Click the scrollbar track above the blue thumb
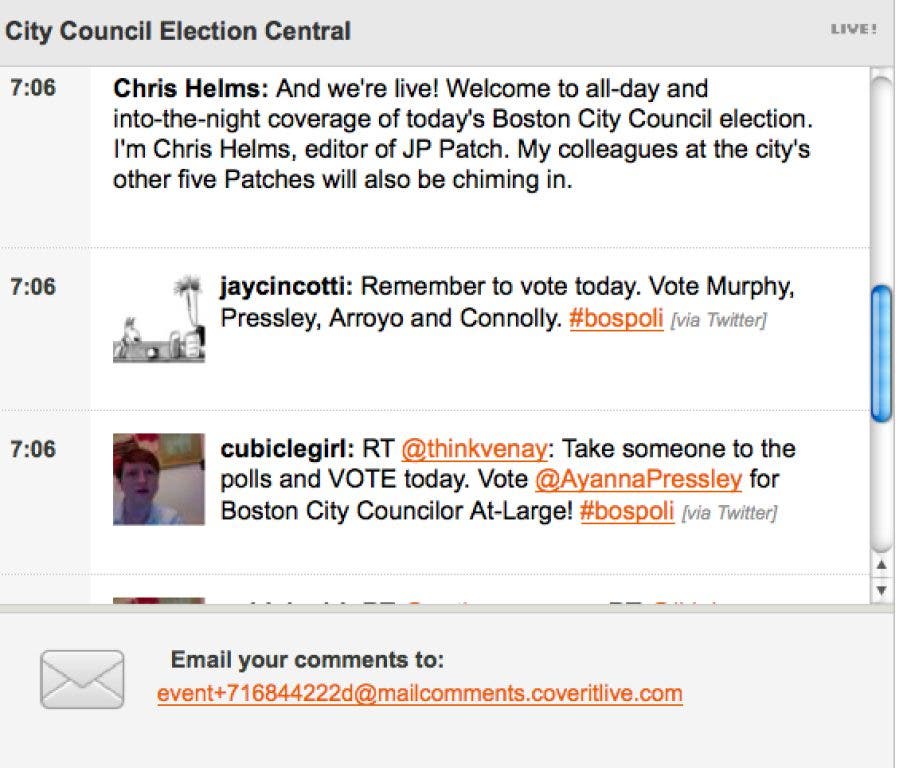The height and width of the screenshot is (768, 903). pos(881,180)
